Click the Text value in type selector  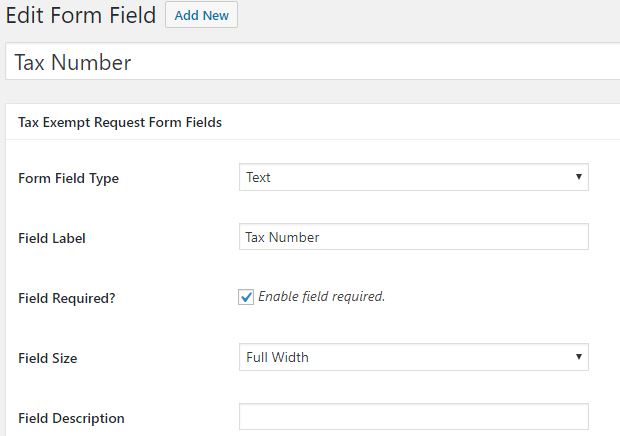pos(258,177)
